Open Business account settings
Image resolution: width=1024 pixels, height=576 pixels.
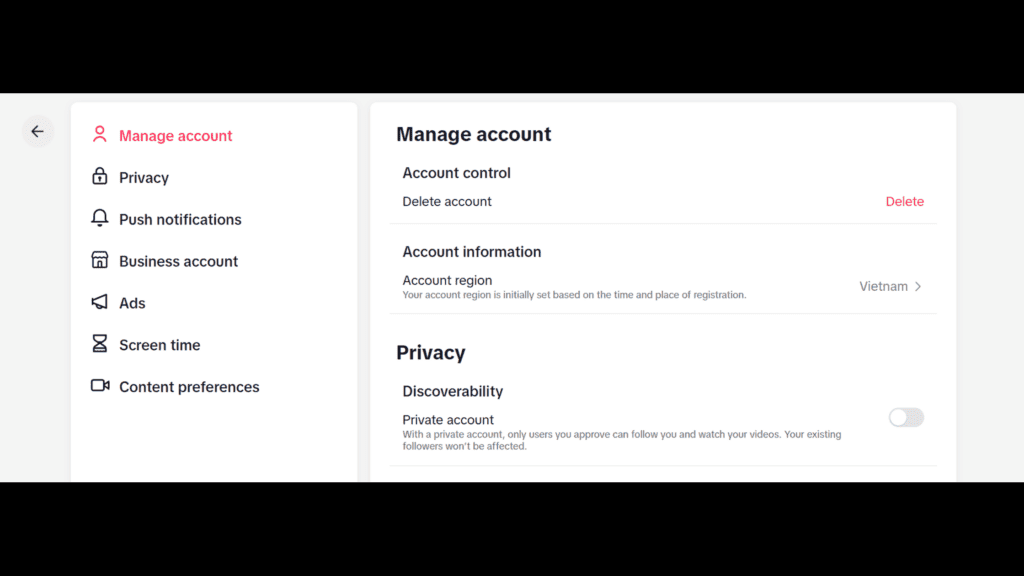pos(178,261)
